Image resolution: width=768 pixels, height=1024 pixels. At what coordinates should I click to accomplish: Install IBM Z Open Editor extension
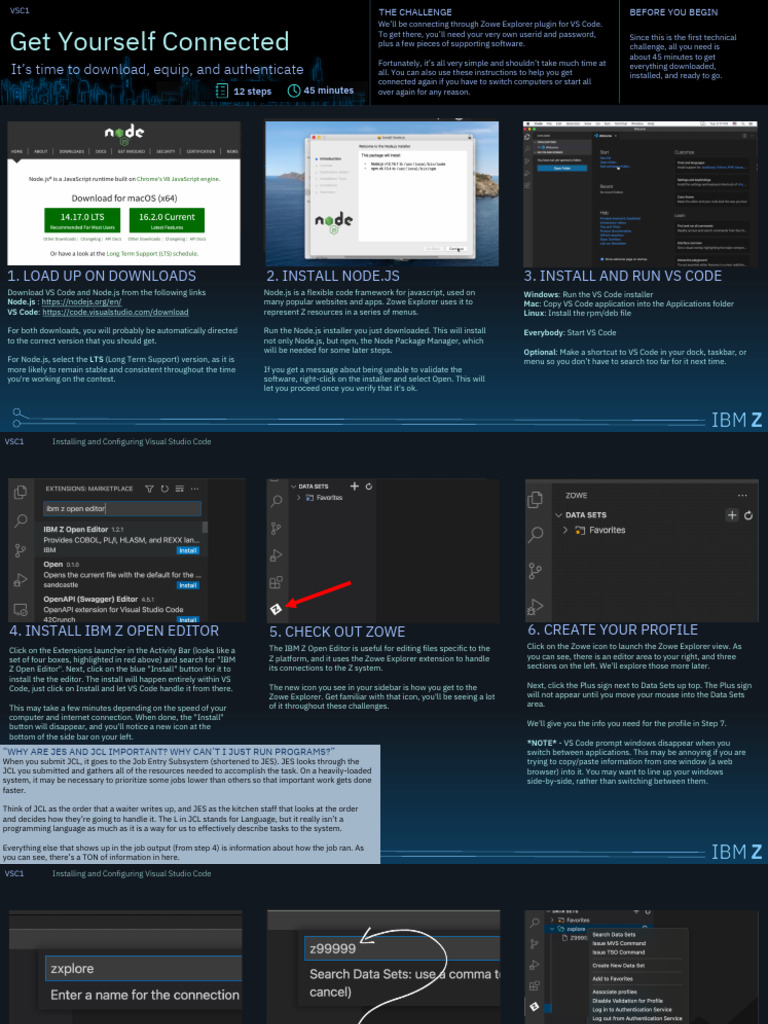click(x=188, y=551)
